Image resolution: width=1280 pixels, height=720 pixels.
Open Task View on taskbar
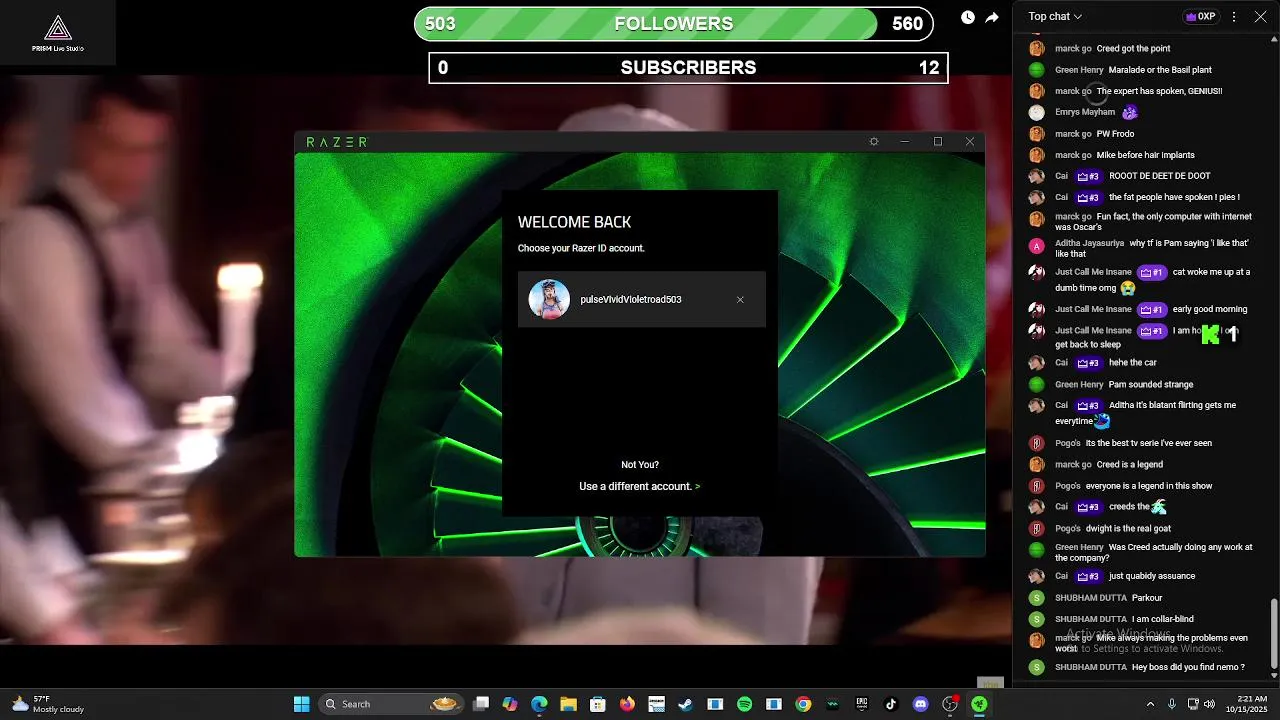coord(481,704)
